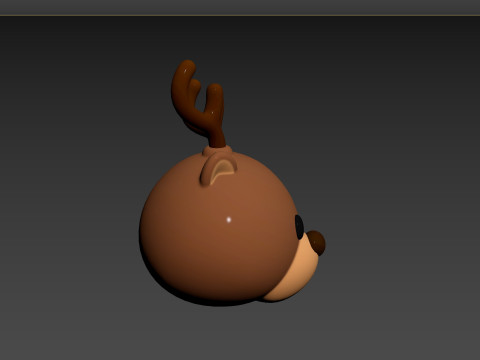Screen dimensions: 480x360
Task: Pick the reindeer's dark brown nose
Action: (x=317, y=243)
